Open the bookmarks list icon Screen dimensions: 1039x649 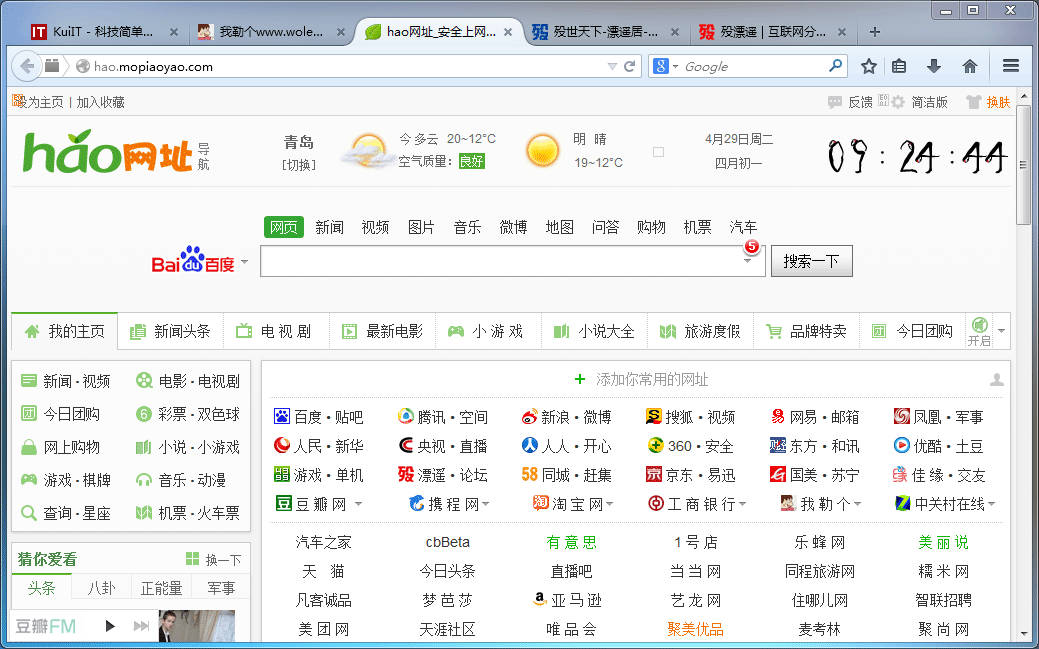coord(899,66)
